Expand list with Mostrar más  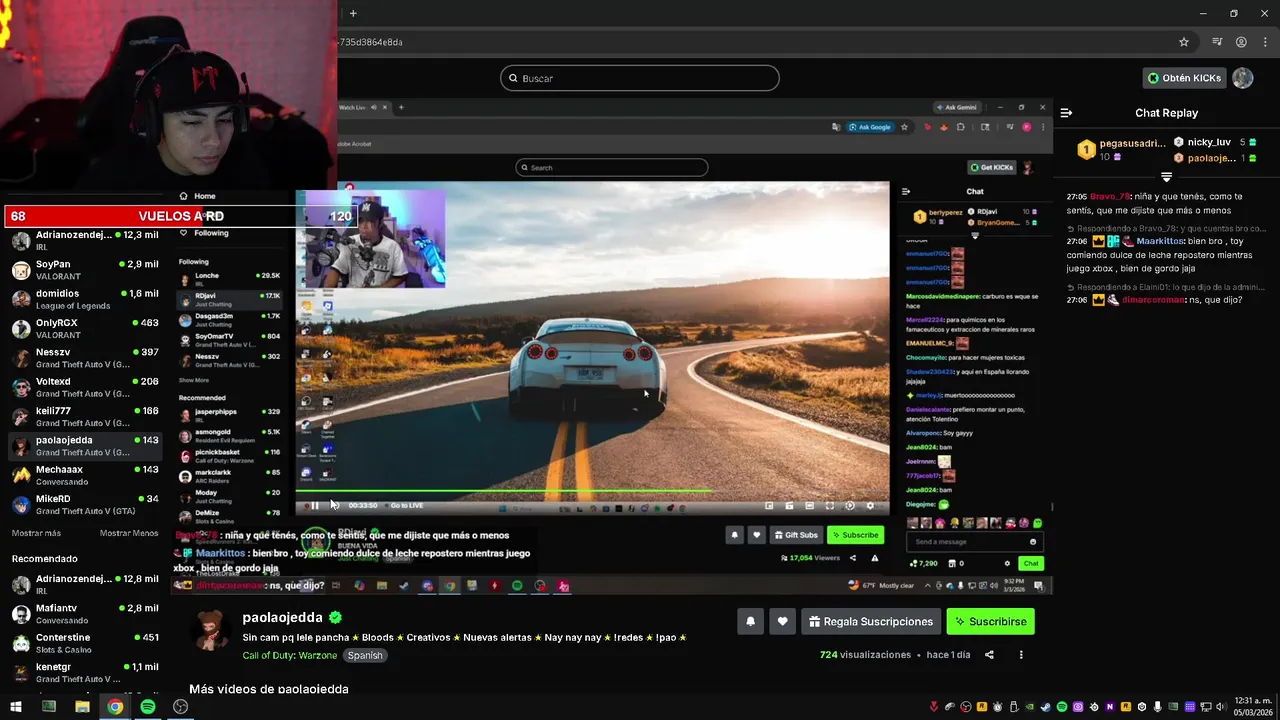tap(36, 533)
